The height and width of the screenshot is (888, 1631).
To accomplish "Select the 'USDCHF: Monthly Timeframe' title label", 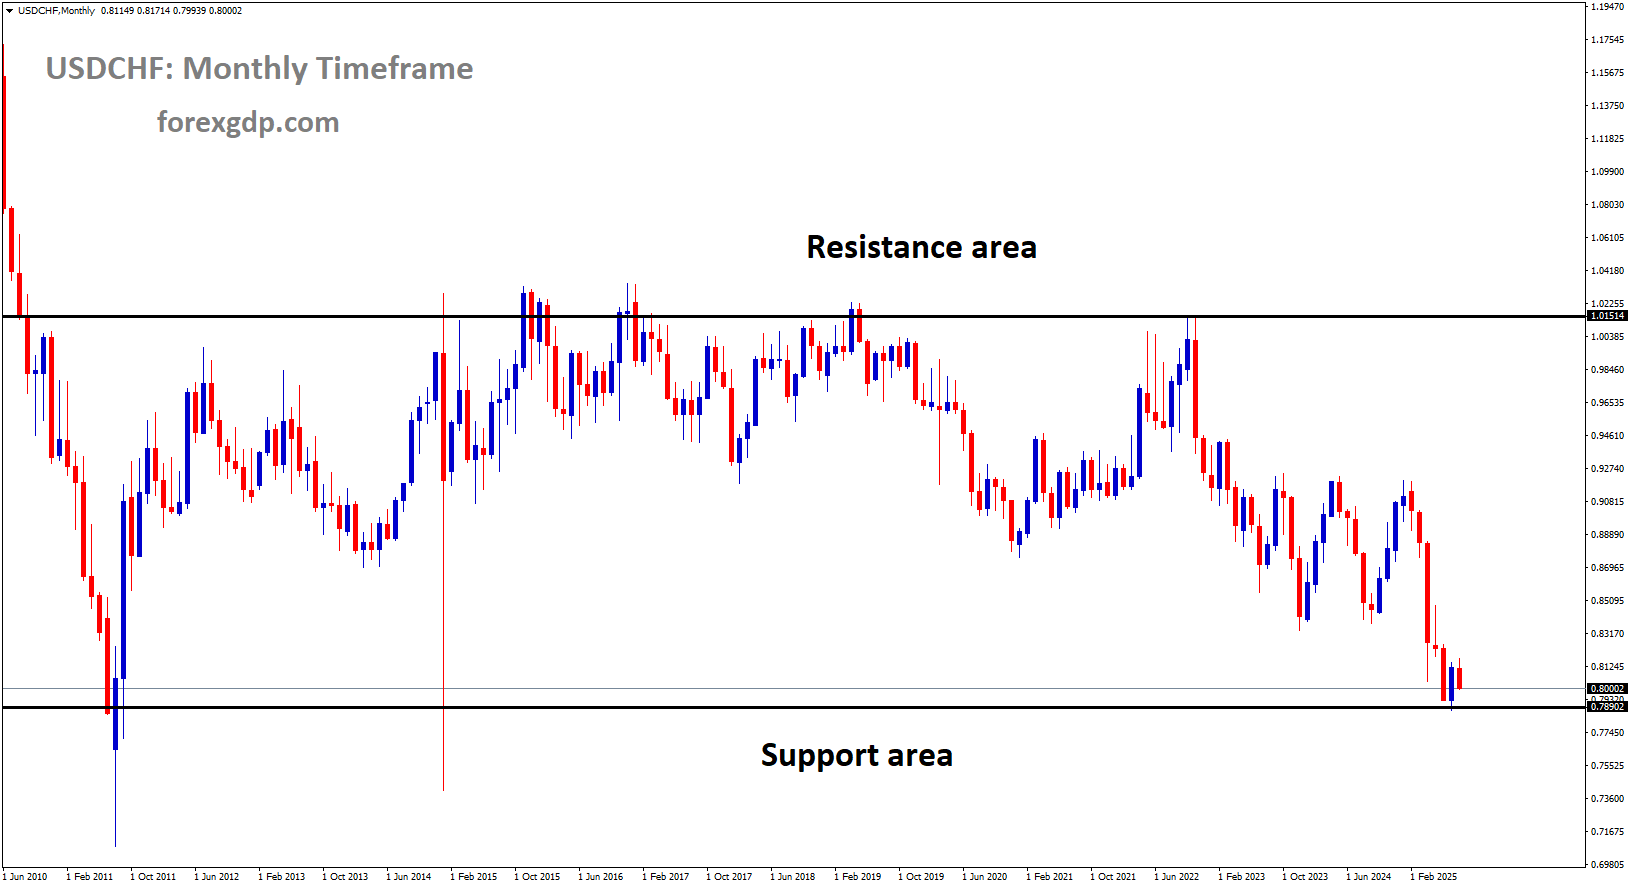I will [x=259, y=68].
